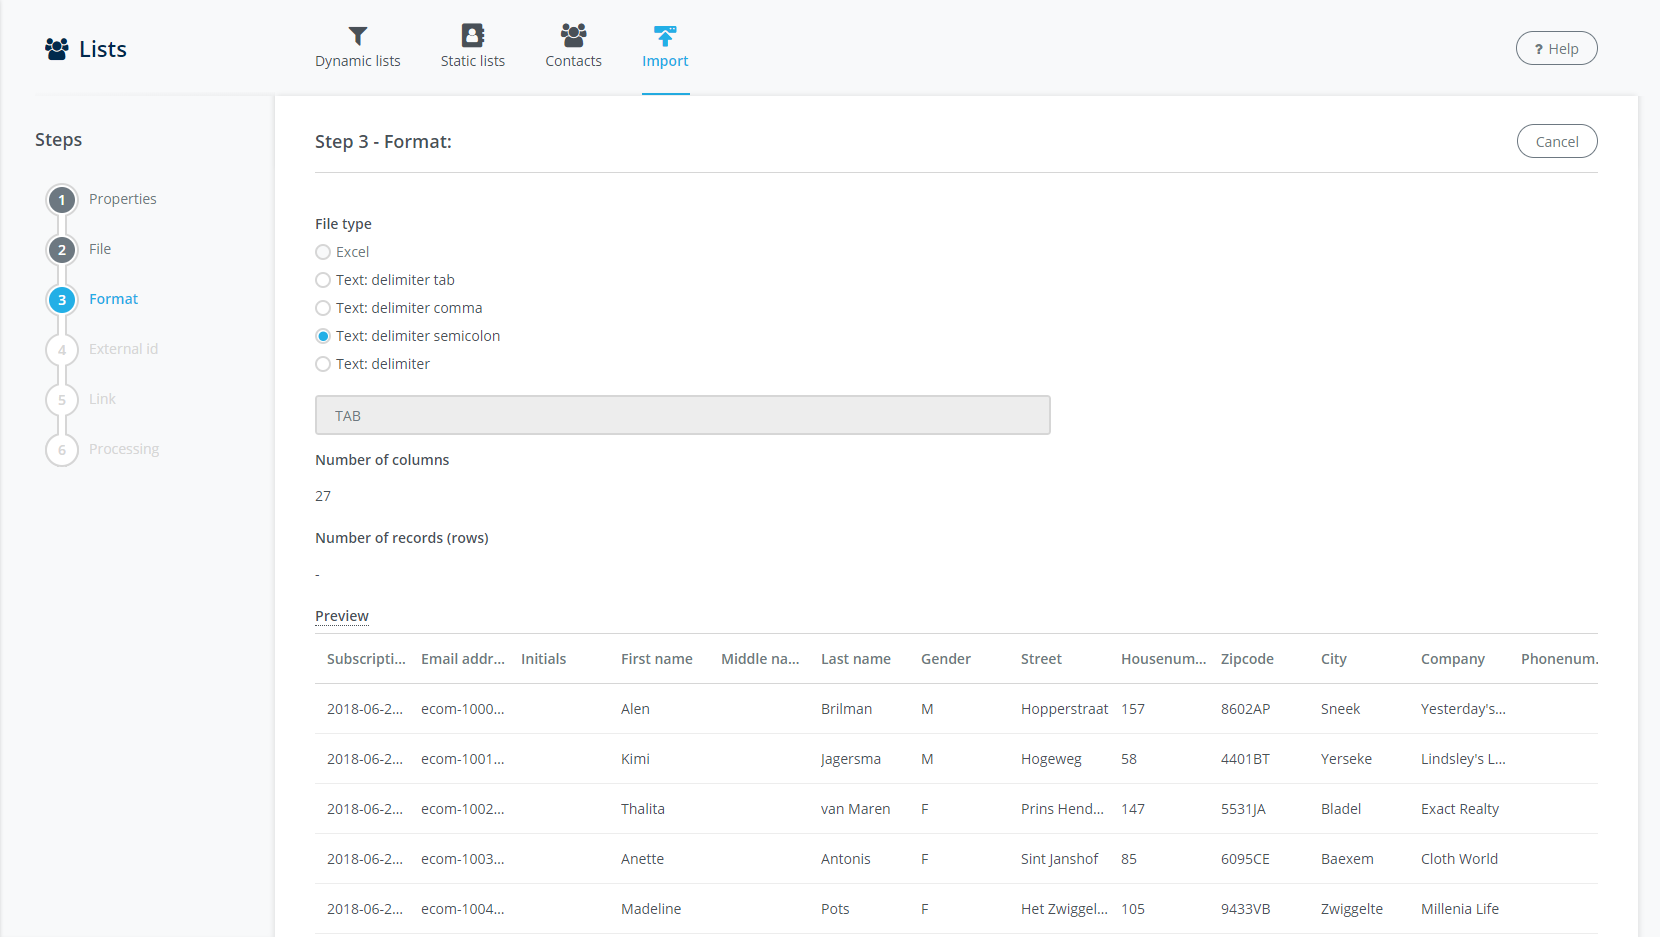Click the zipcode cell 5531JA
This screenshot has width=1660, height=937.
tap(1243, 809)
